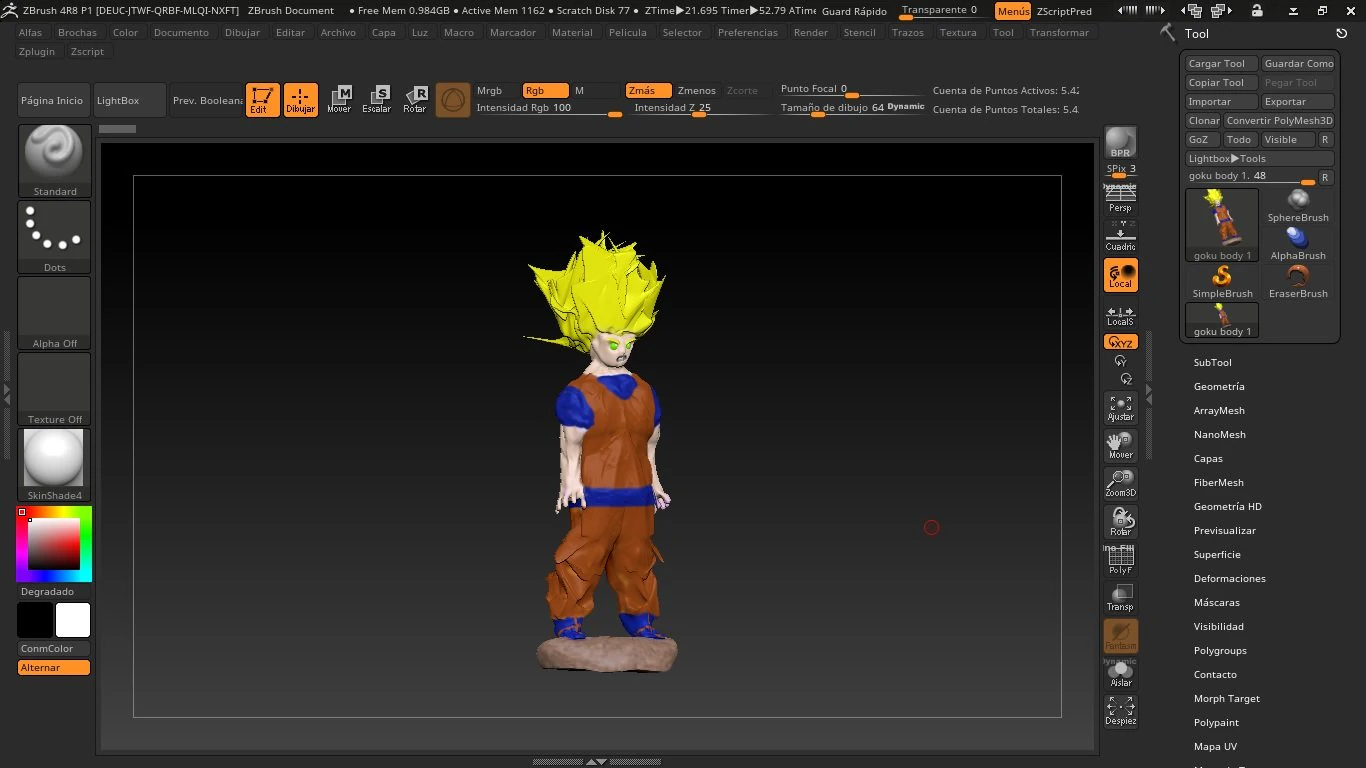Image resolution: width=1366 pixels, height=768 pixels.
Task: Toggle Transp transparency mode
Action: coord(1120,598)
